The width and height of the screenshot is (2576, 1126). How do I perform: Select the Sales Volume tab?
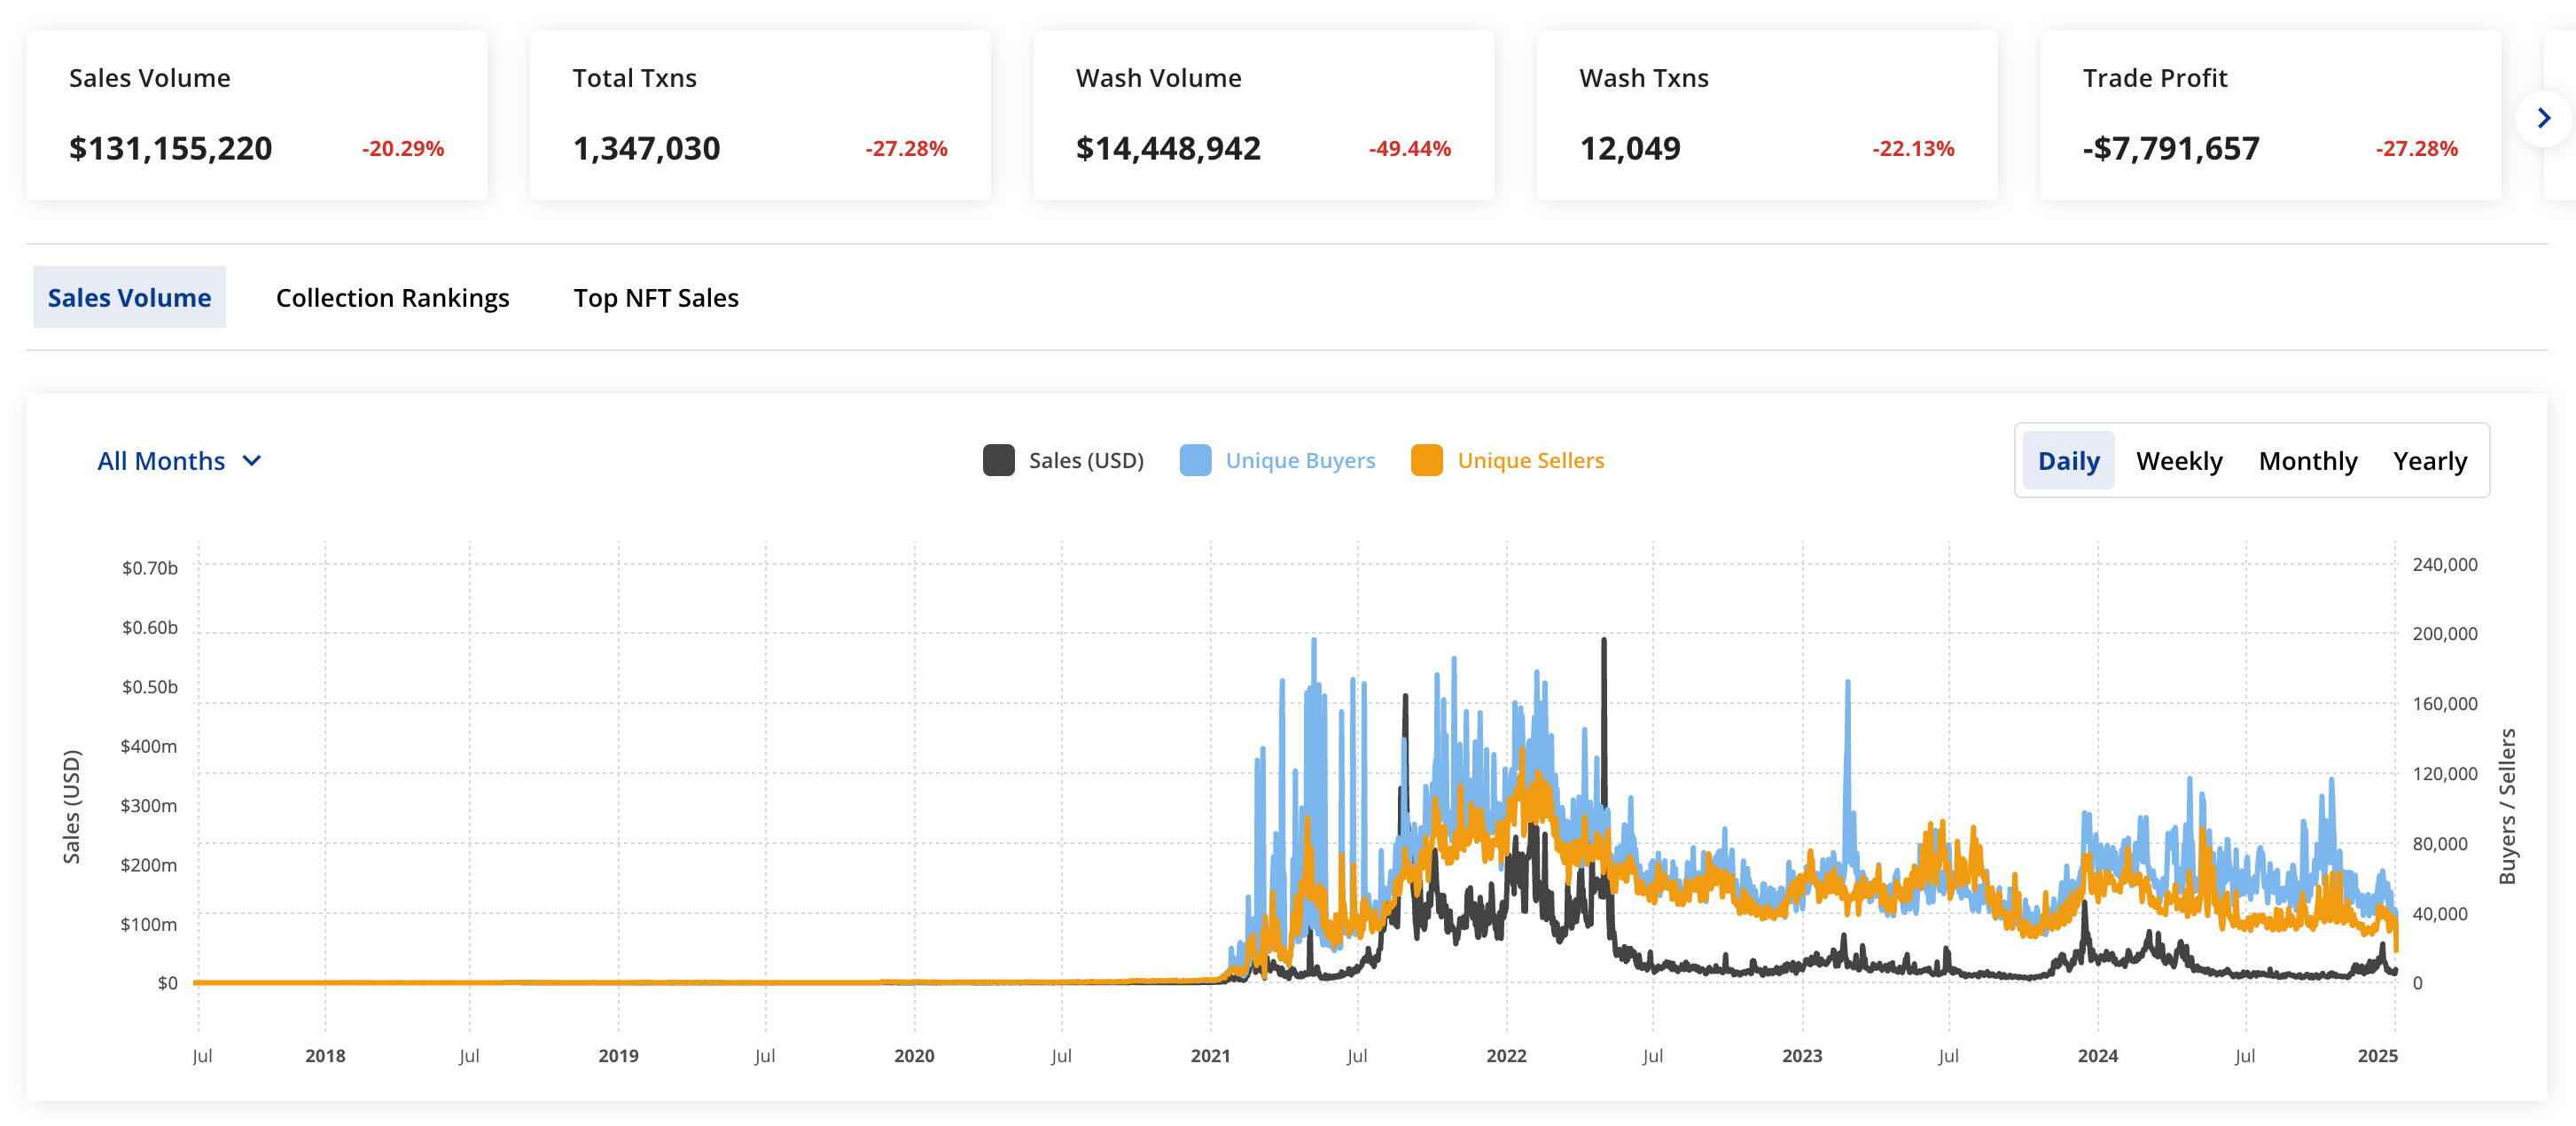pos(129,298)
